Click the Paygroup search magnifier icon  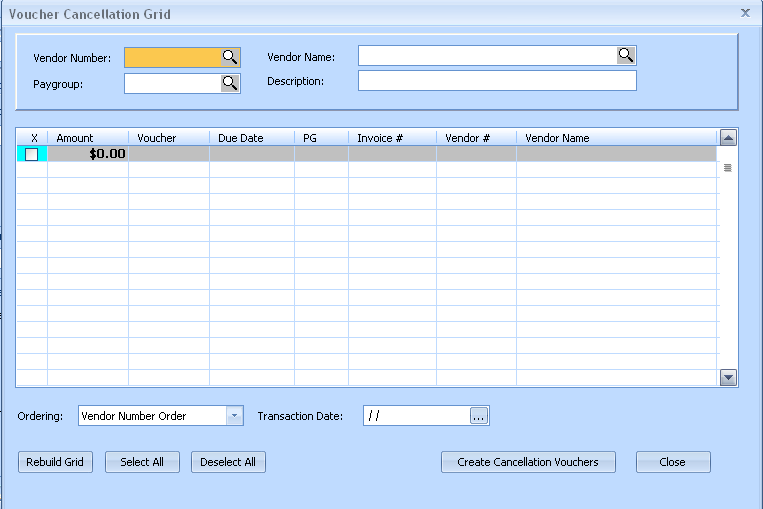pyautogui.click(x=230, y=84)
